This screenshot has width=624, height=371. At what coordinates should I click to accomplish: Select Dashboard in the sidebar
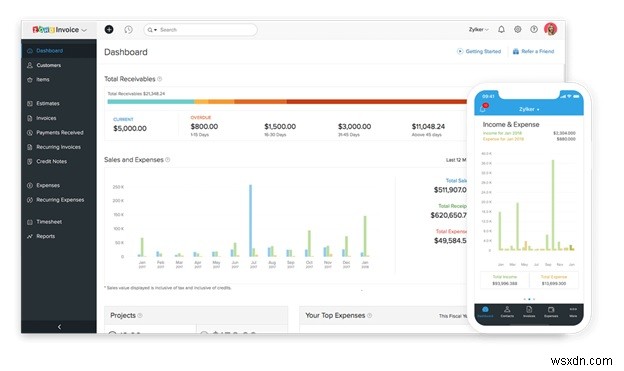pyautogui.click(x=59, y=51)
